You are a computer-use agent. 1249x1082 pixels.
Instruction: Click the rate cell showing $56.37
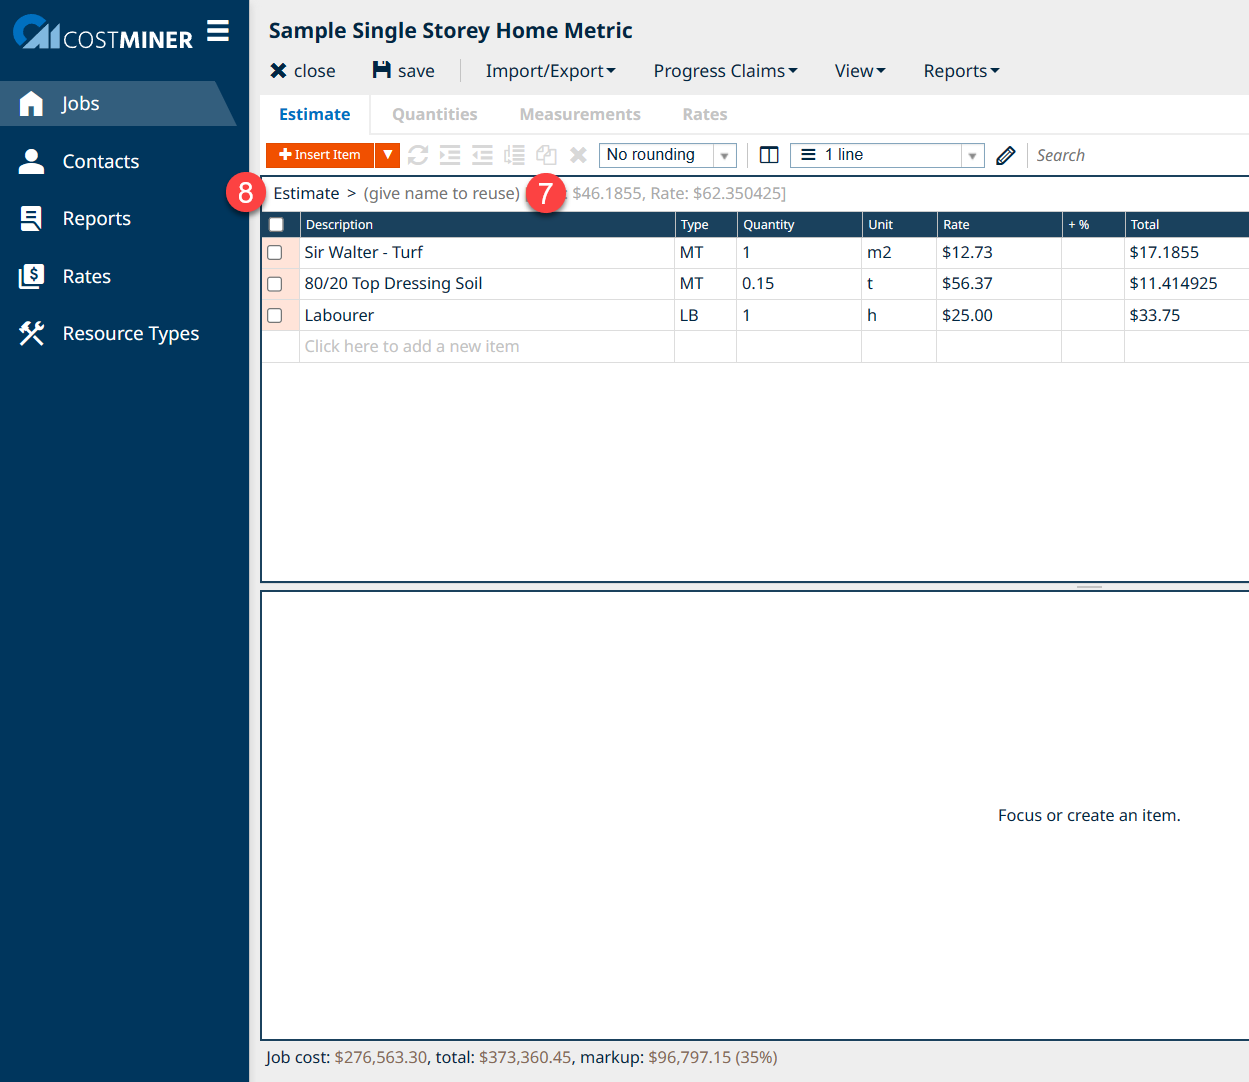click(x=999, y=284)
